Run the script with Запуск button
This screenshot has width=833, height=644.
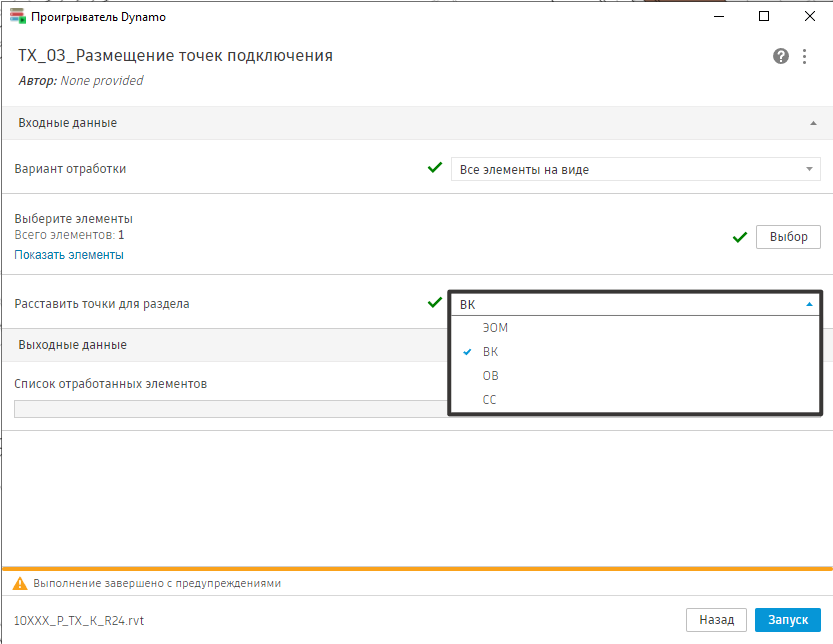pos(787,620)
